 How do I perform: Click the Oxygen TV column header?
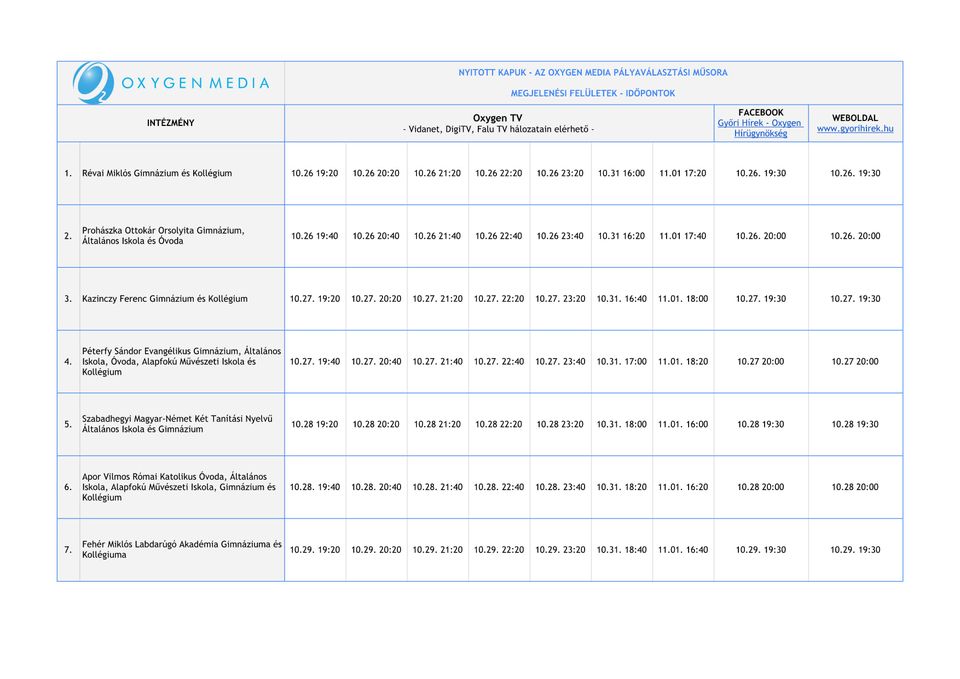pyautogui.click(x=497, y=118)
